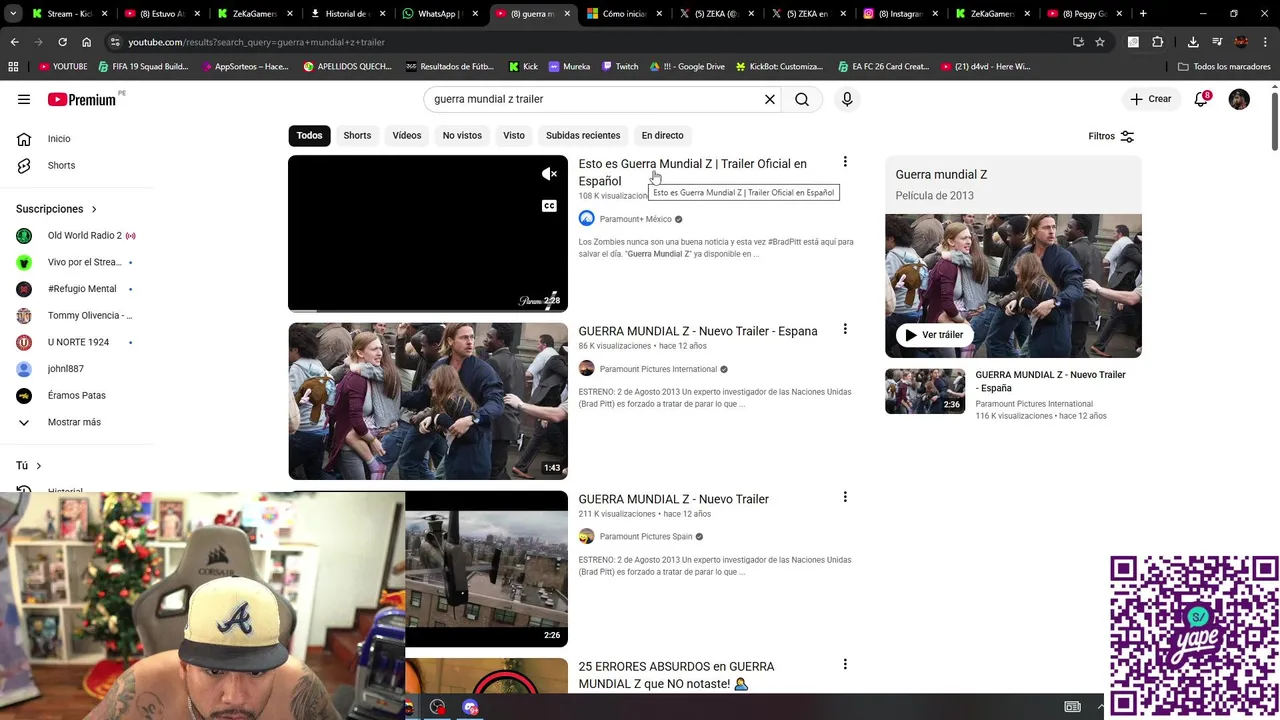Open the browser extensions puzzle icon
1280x720 pixels.
(x=1158, y=42)
